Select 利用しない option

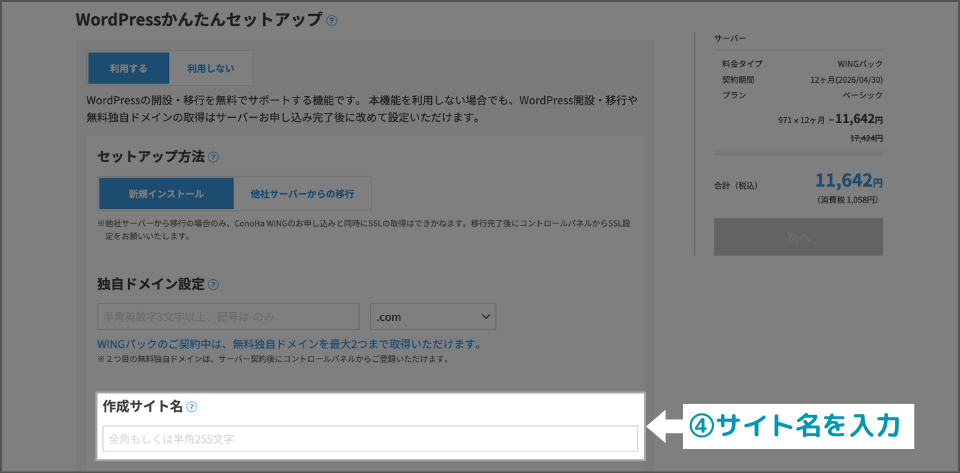(x=211, y=68)
